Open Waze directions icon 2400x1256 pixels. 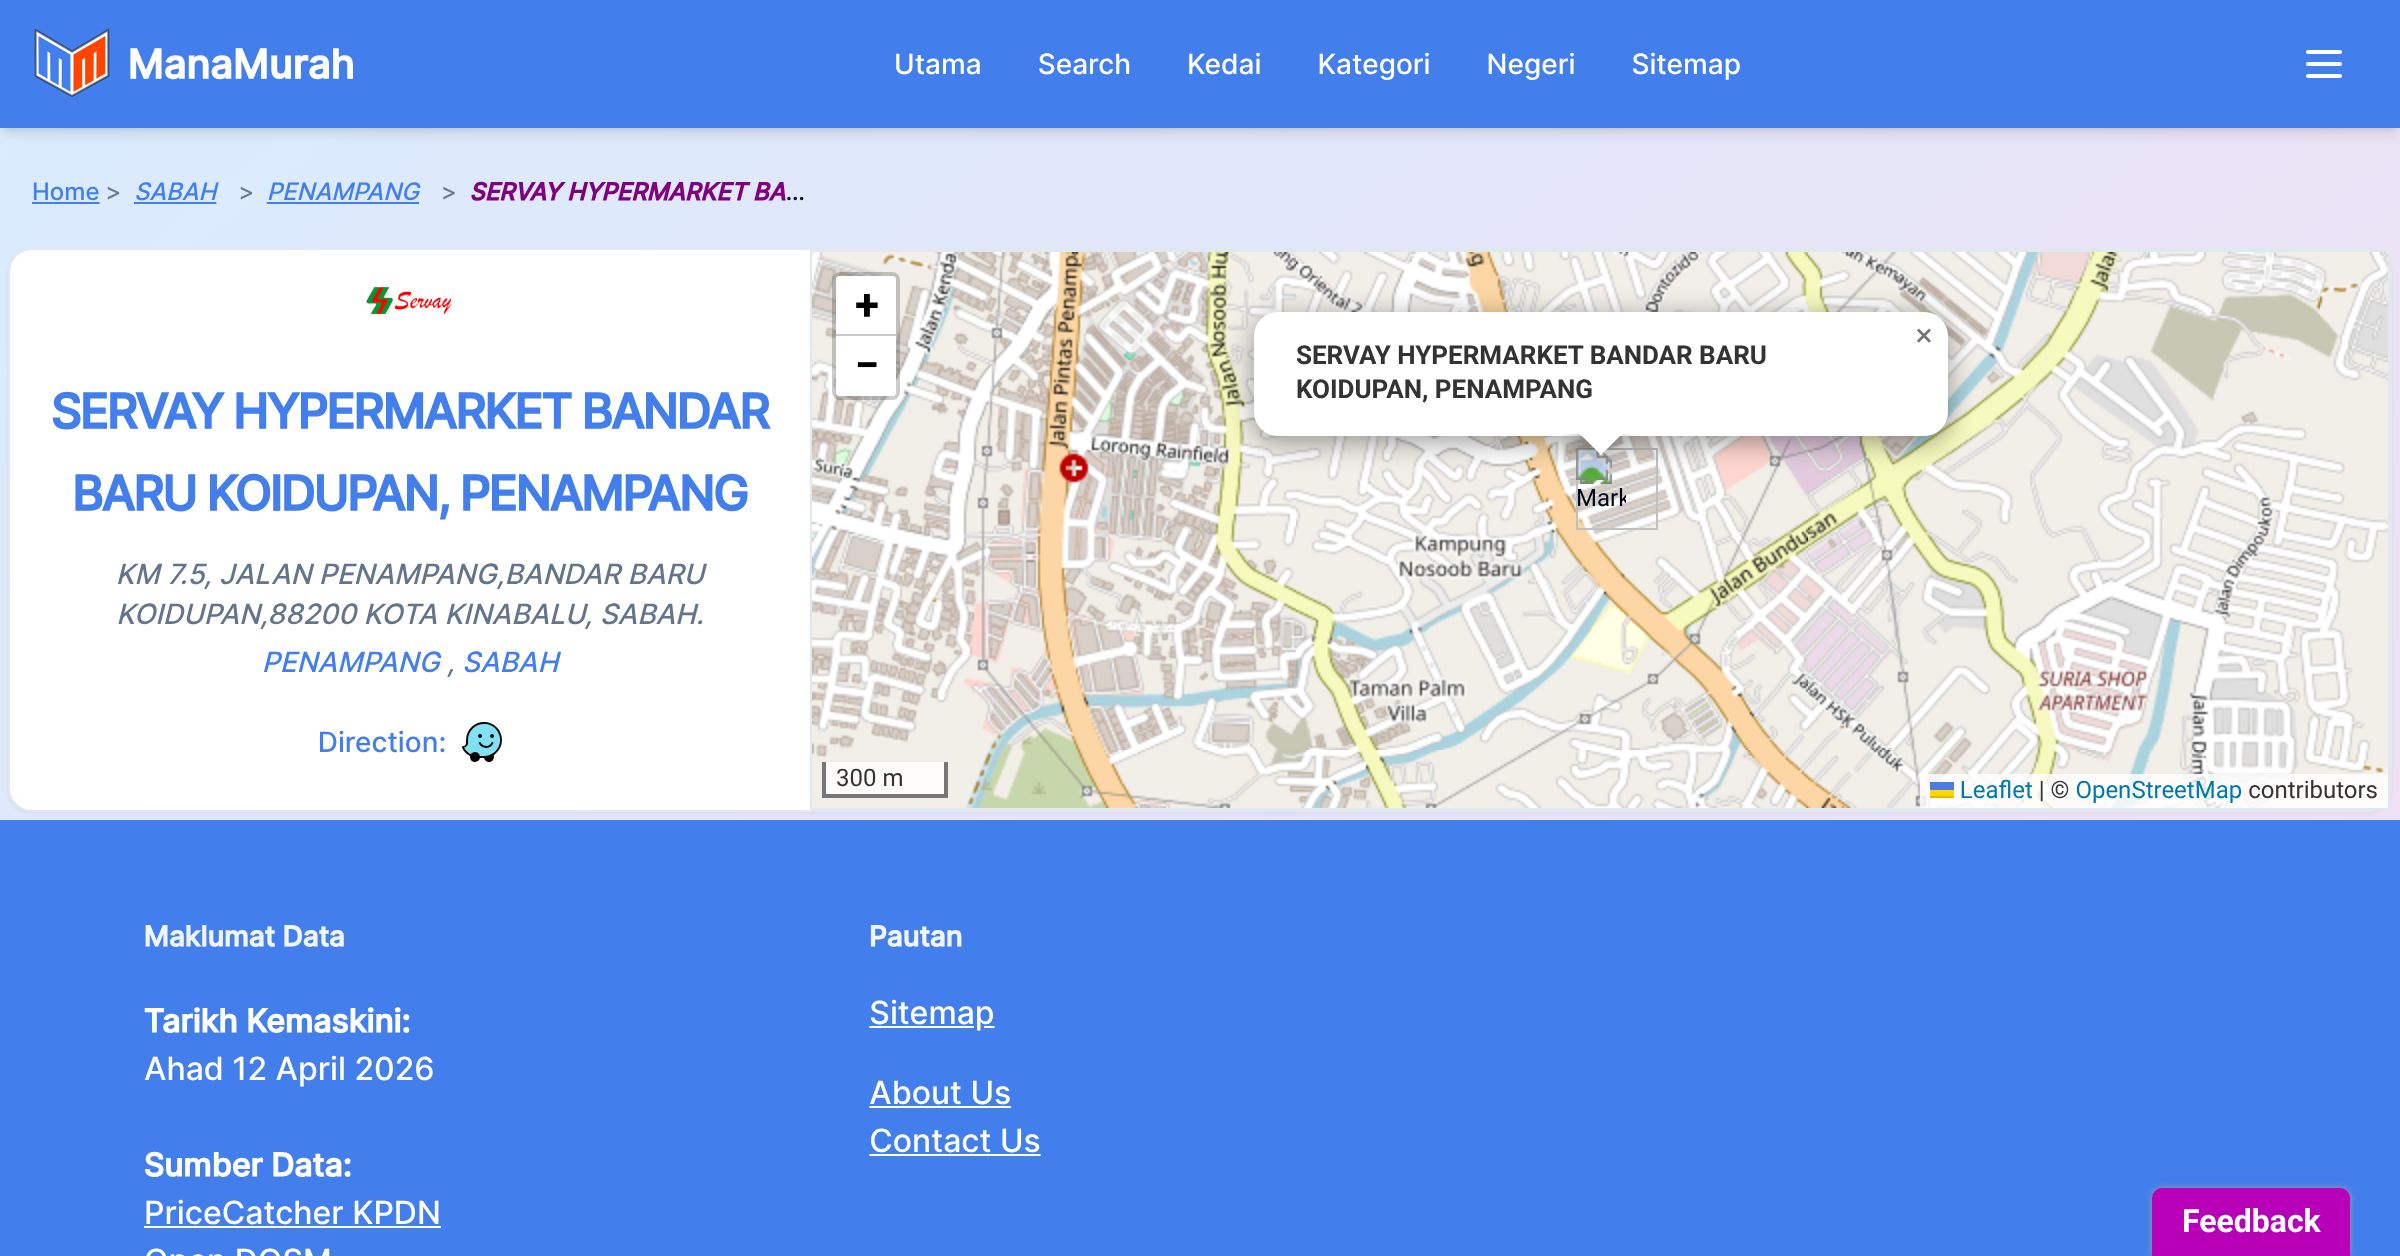(x=482, y=742)
